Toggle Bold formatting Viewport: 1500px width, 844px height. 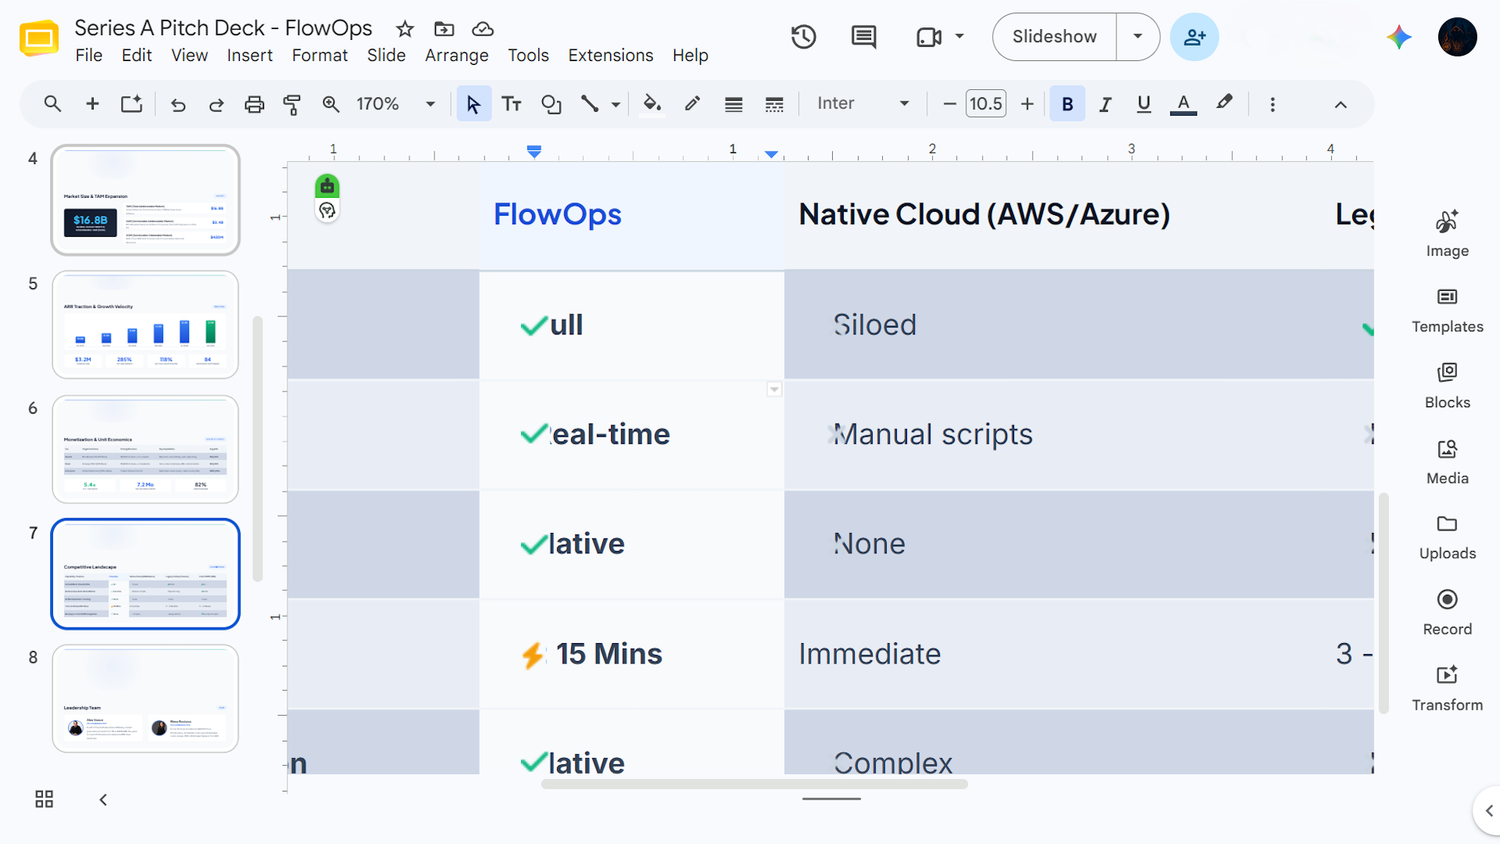point(1067,104)
